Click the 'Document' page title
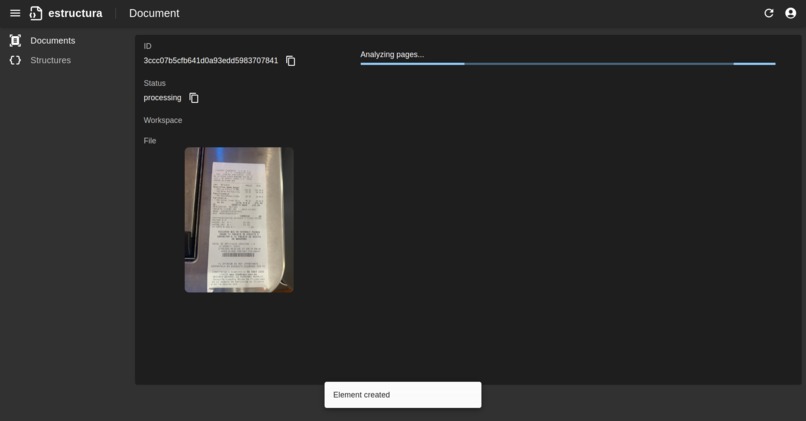Viewport: 806px width, 421px height. coord(154,13)
